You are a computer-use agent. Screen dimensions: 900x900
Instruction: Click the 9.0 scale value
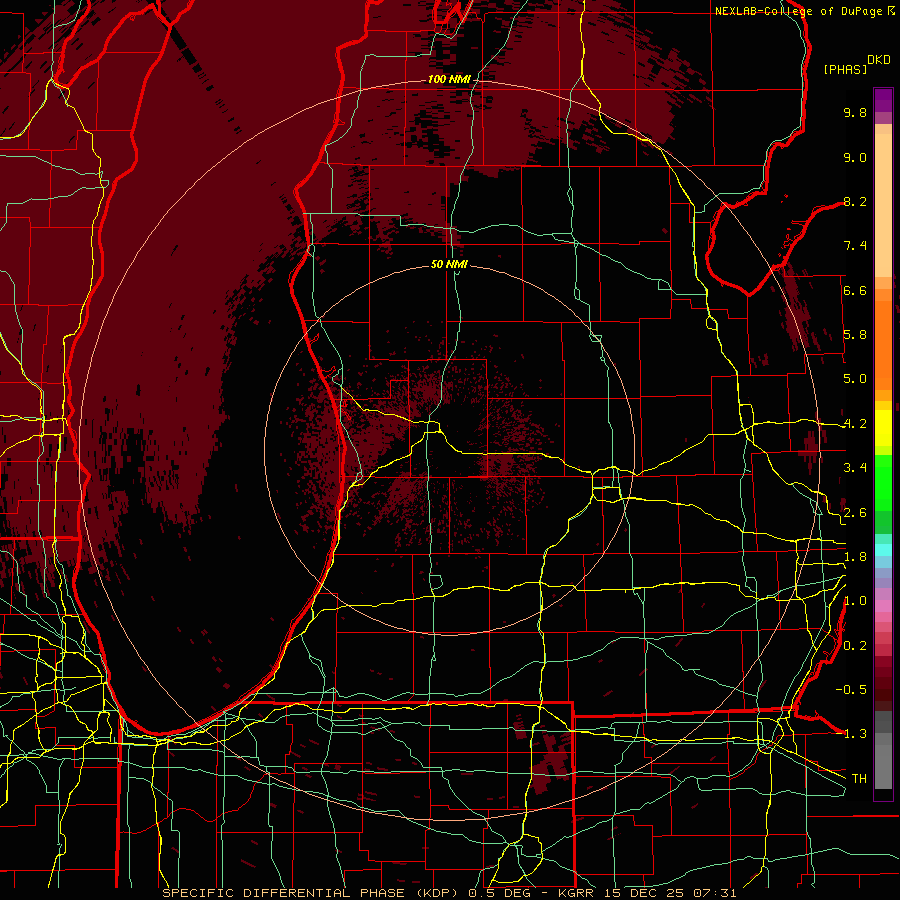click(x=855, y=157)
